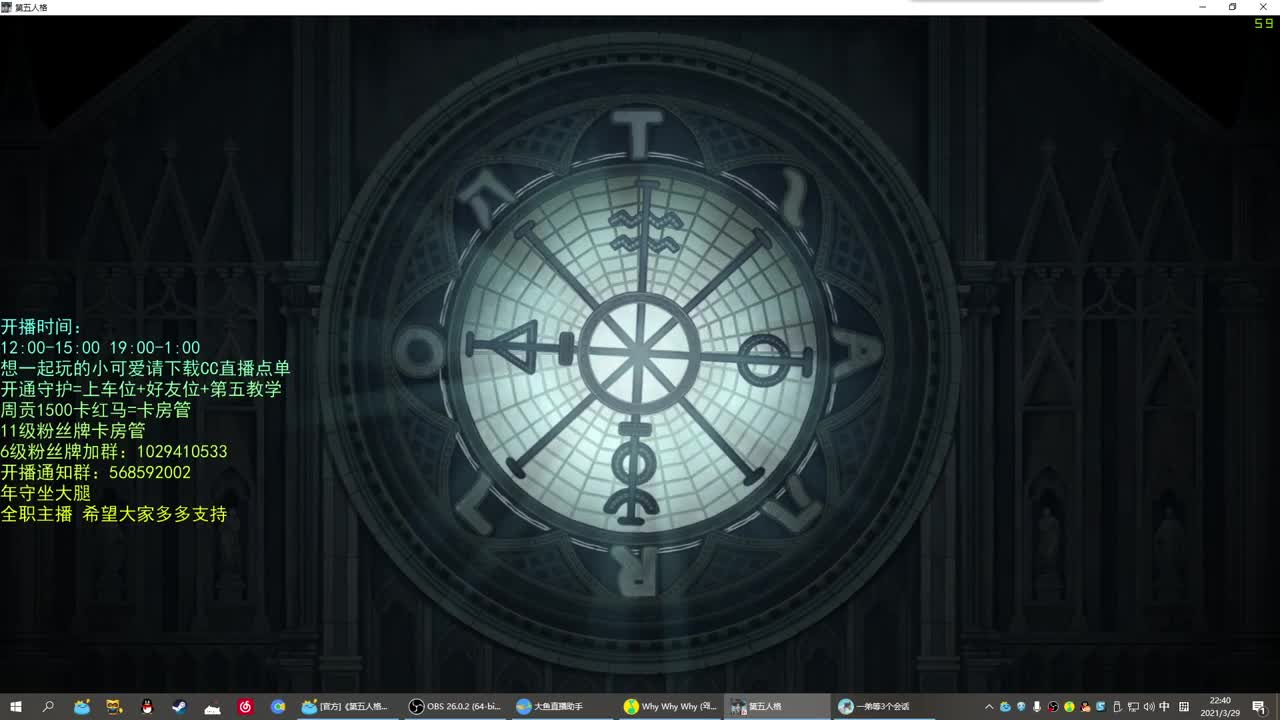The height and width of the screenshot is (720, 1280).
Task: Click the line 开通守护=上车位+好友位+第五教学
Action: (x=141, y=389)
